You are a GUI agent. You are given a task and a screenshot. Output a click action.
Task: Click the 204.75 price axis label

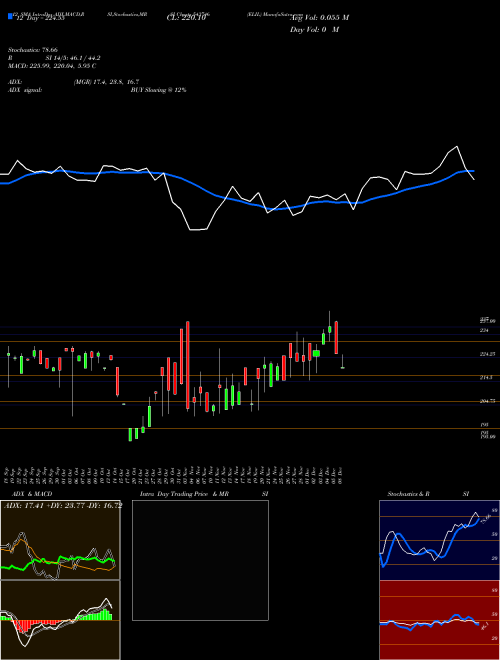click(x=487, y=401)
